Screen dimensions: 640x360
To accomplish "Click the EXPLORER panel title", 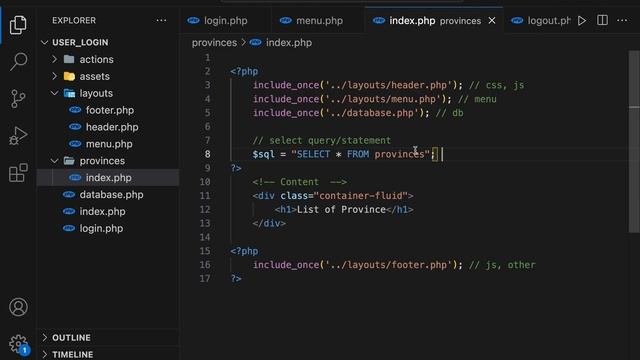I will (74, 20).
